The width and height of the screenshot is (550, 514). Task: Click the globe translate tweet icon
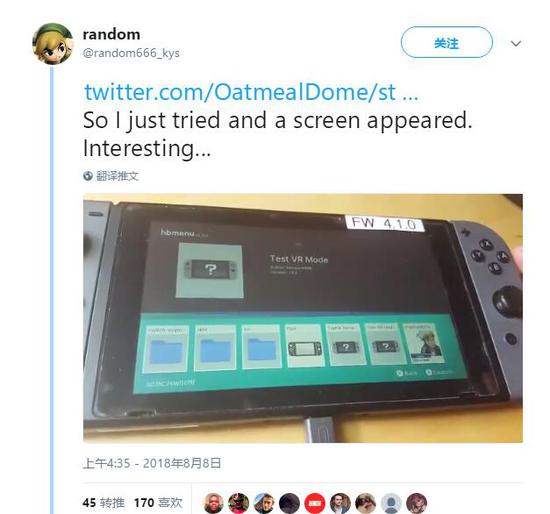88,176
